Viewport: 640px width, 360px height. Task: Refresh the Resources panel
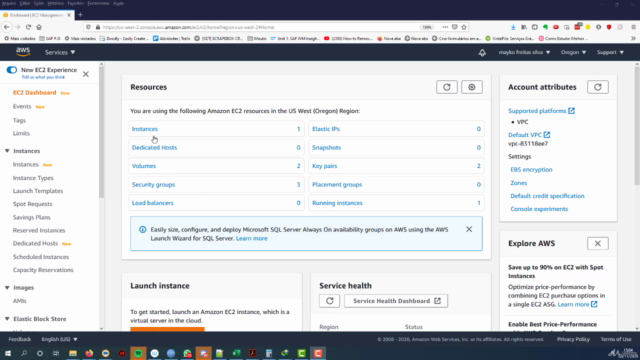tap(447, 87)
